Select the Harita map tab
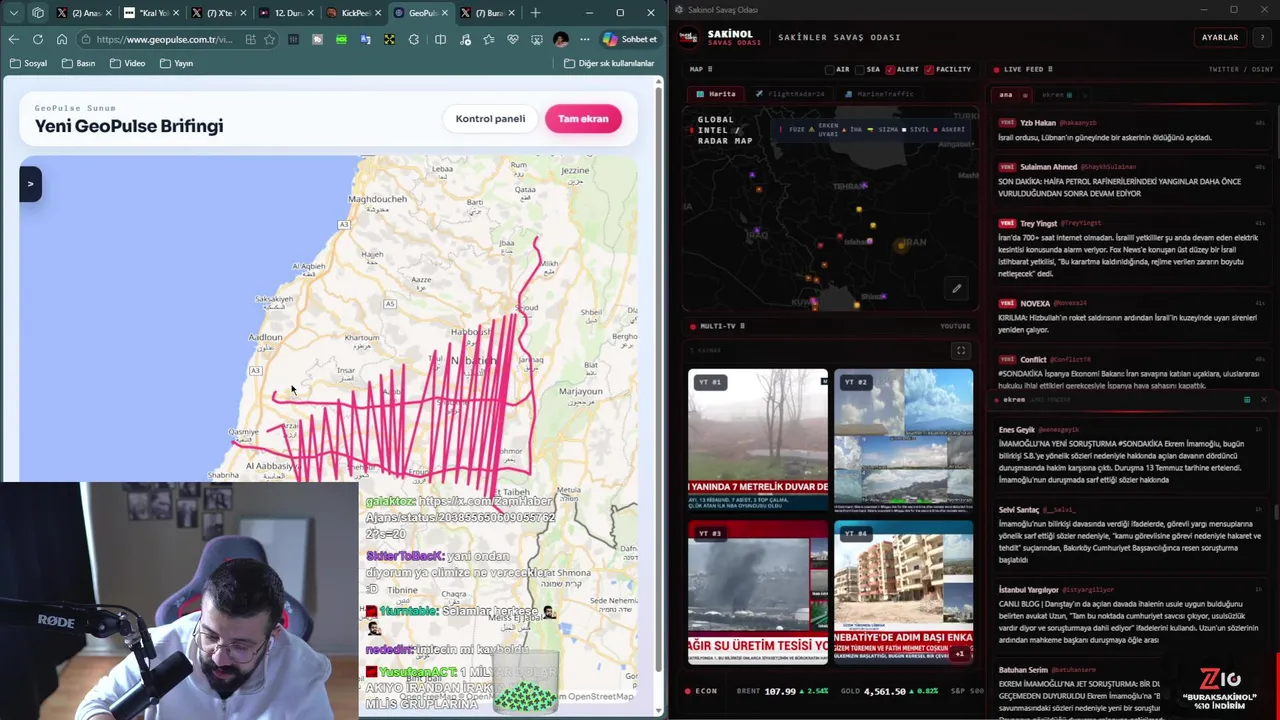The width and height of the screenshot is (1280, 720). pyautogui.click(x=716, y=94)
